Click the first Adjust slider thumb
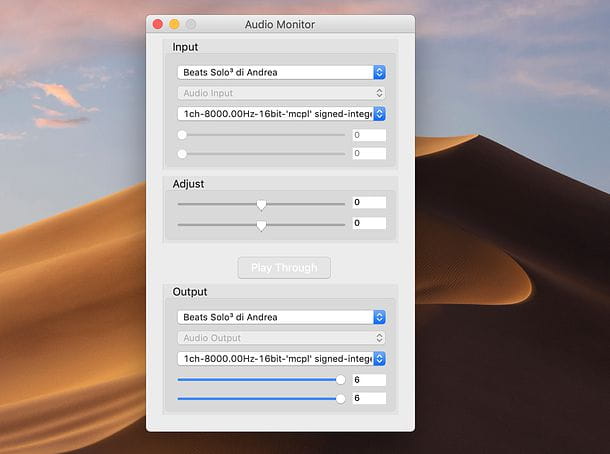This screenshot has height=454, width=610. (261, 205)
